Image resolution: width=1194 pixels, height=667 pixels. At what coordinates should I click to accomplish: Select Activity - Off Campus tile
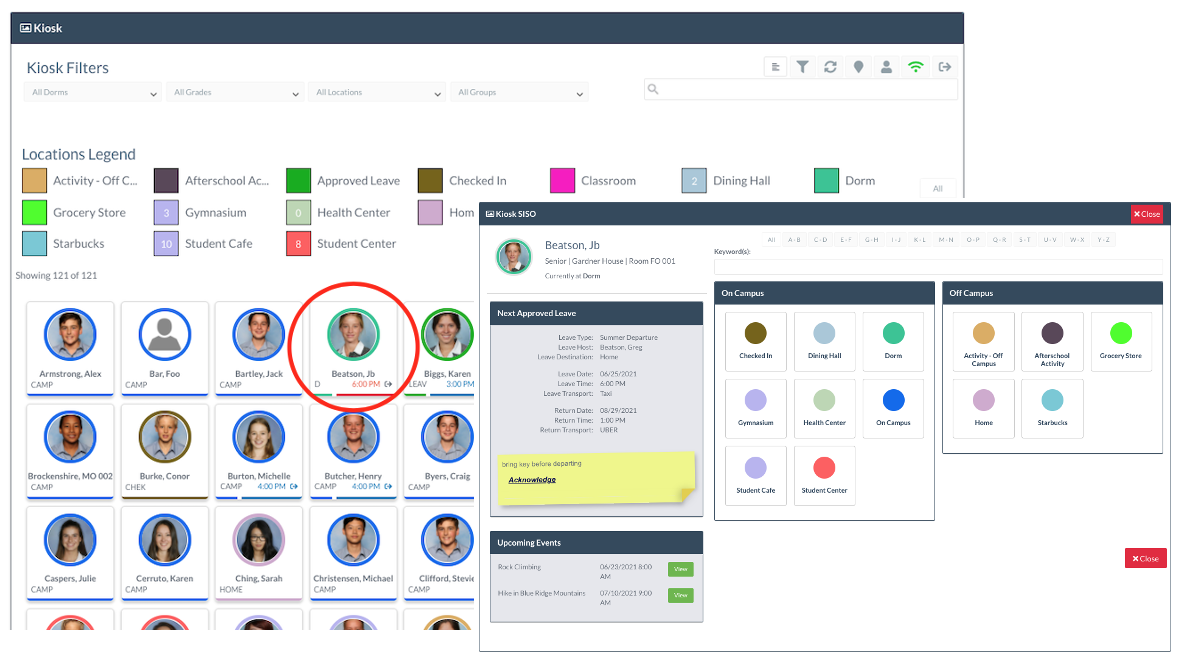tap(983, 341)
